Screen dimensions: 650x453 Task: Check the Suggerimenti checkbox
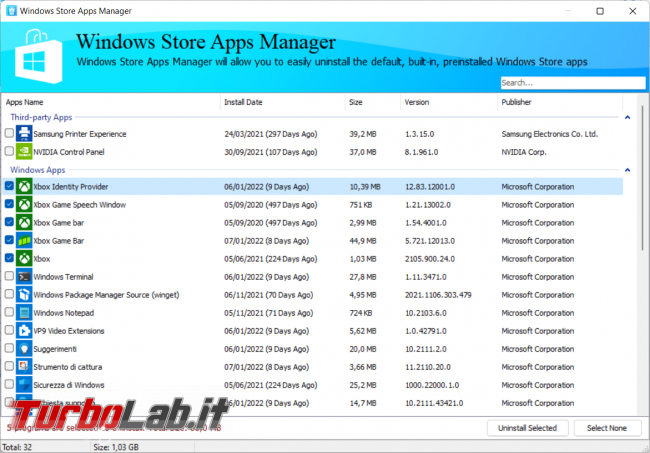pos(9,348)
